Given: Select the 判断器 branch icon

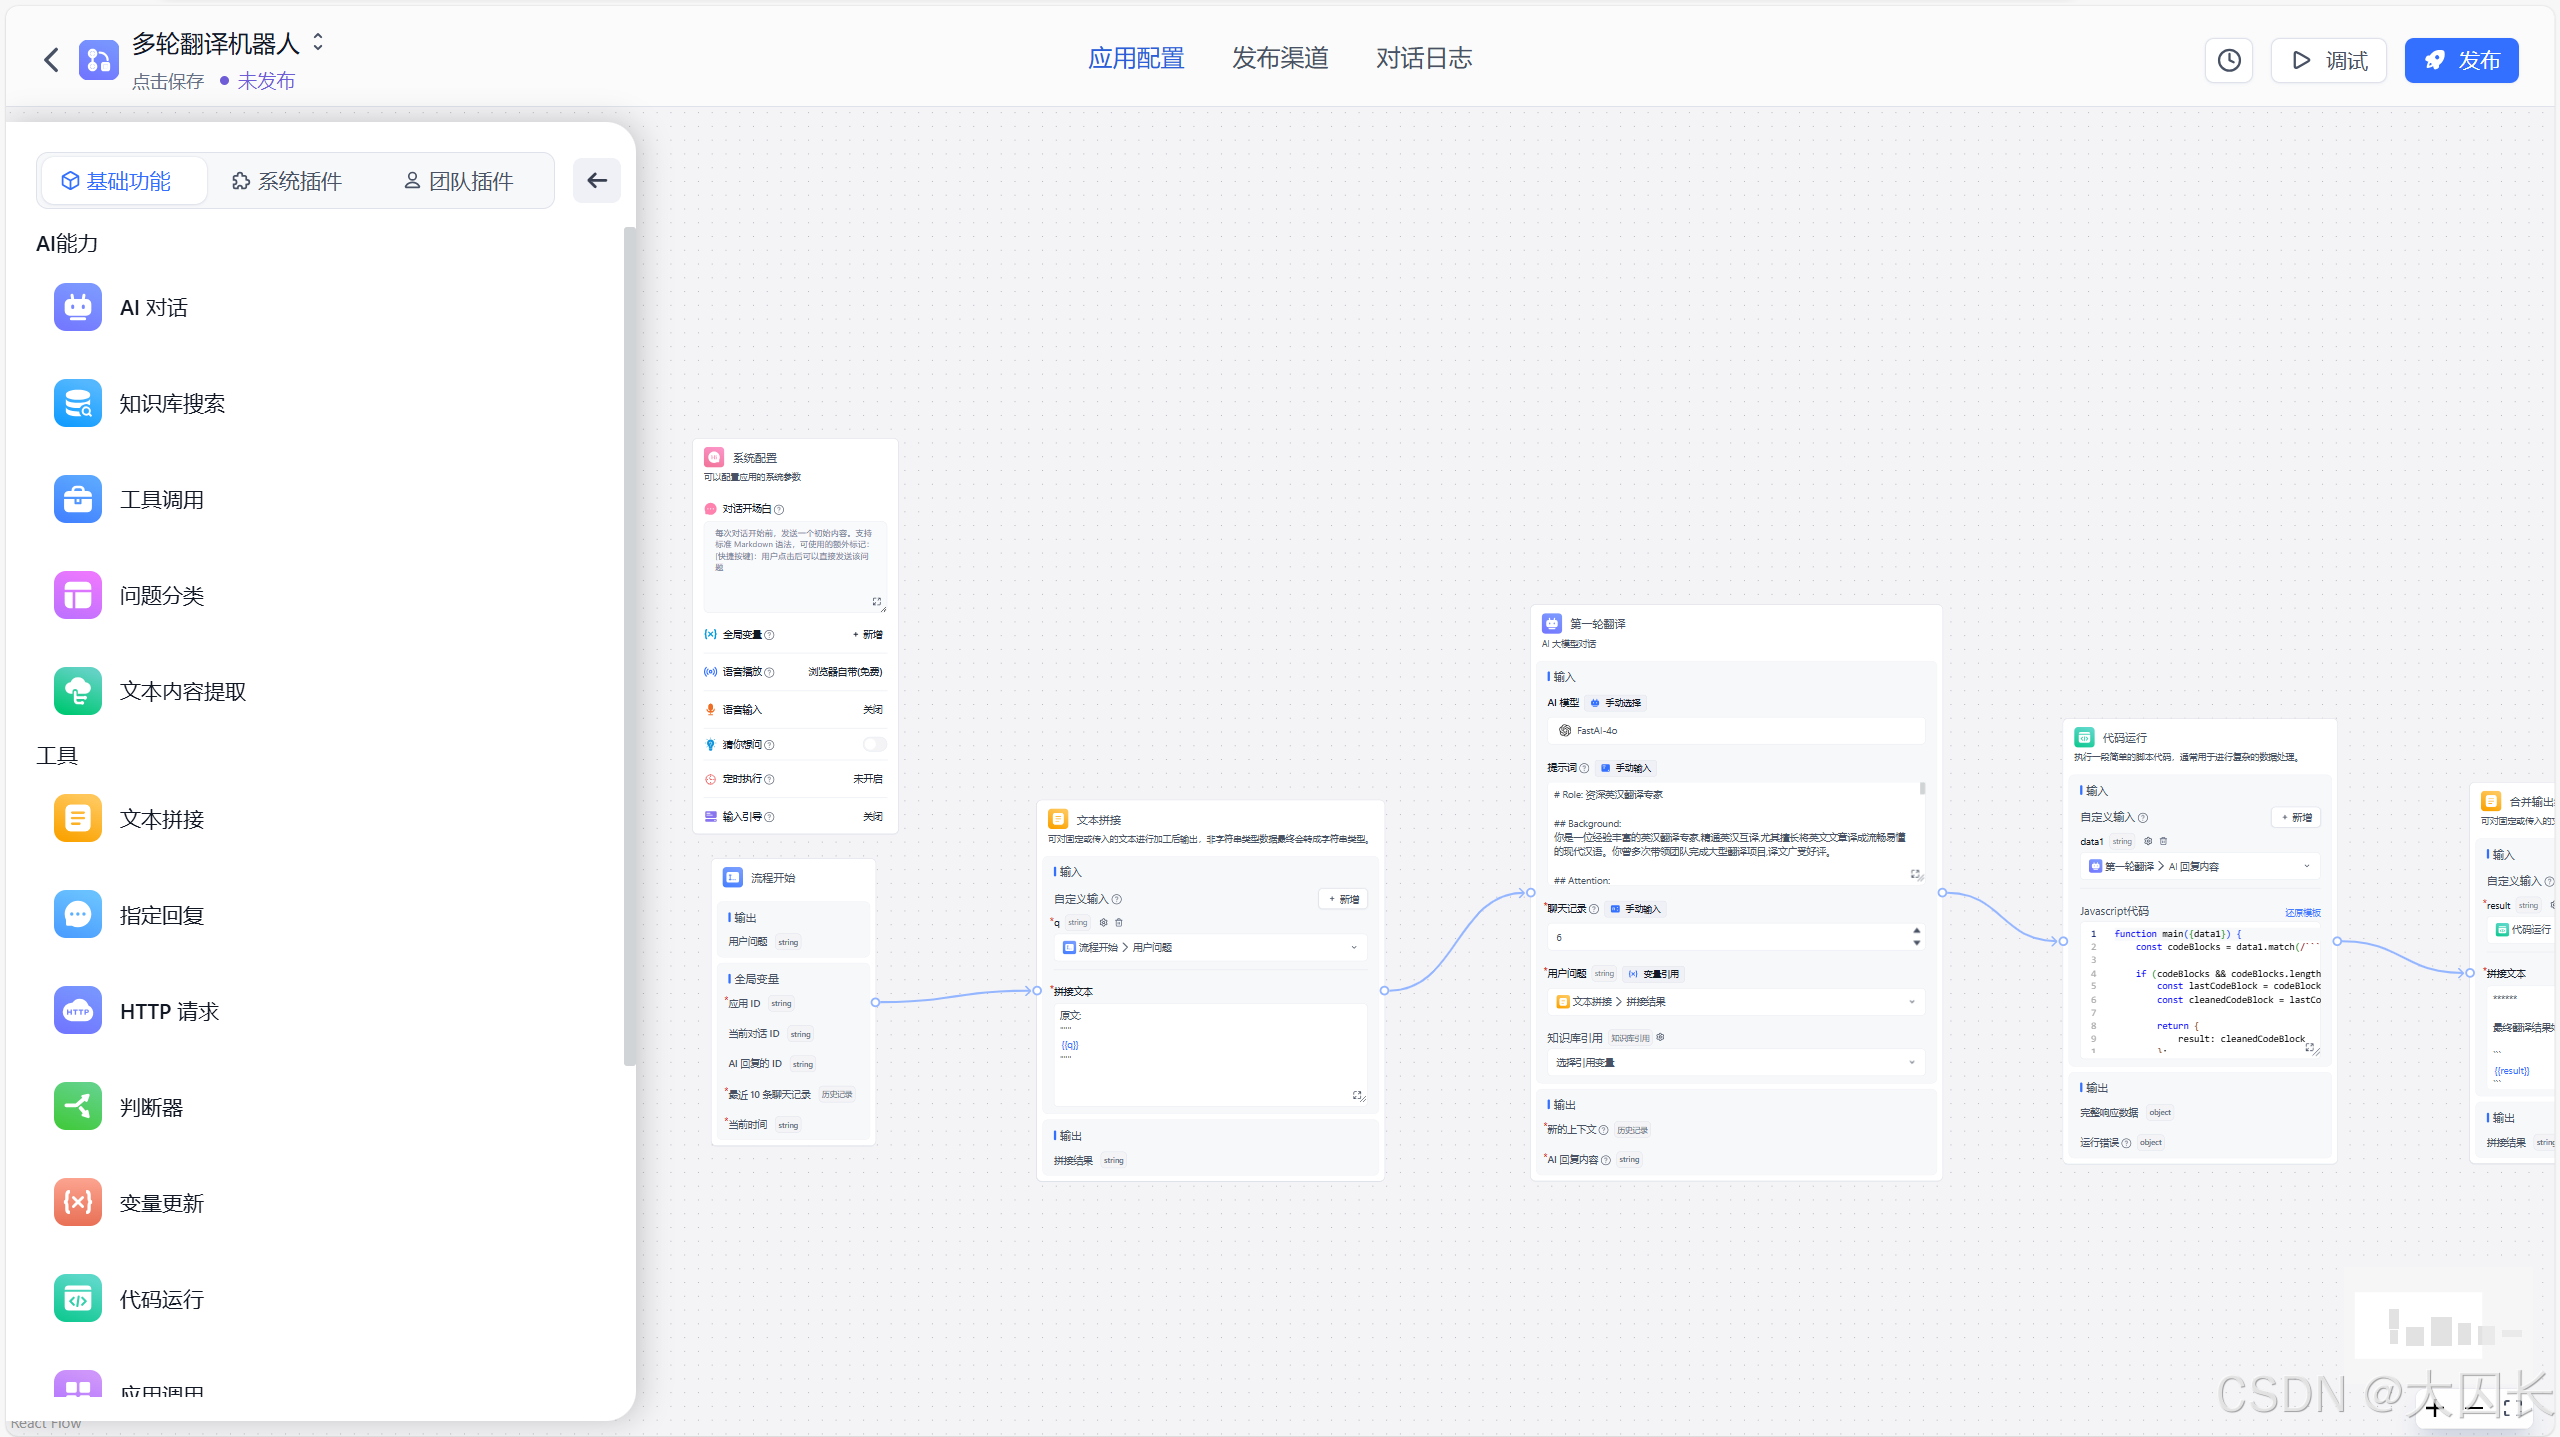Looking at the screenshot, I should [x=77, y=1107].
